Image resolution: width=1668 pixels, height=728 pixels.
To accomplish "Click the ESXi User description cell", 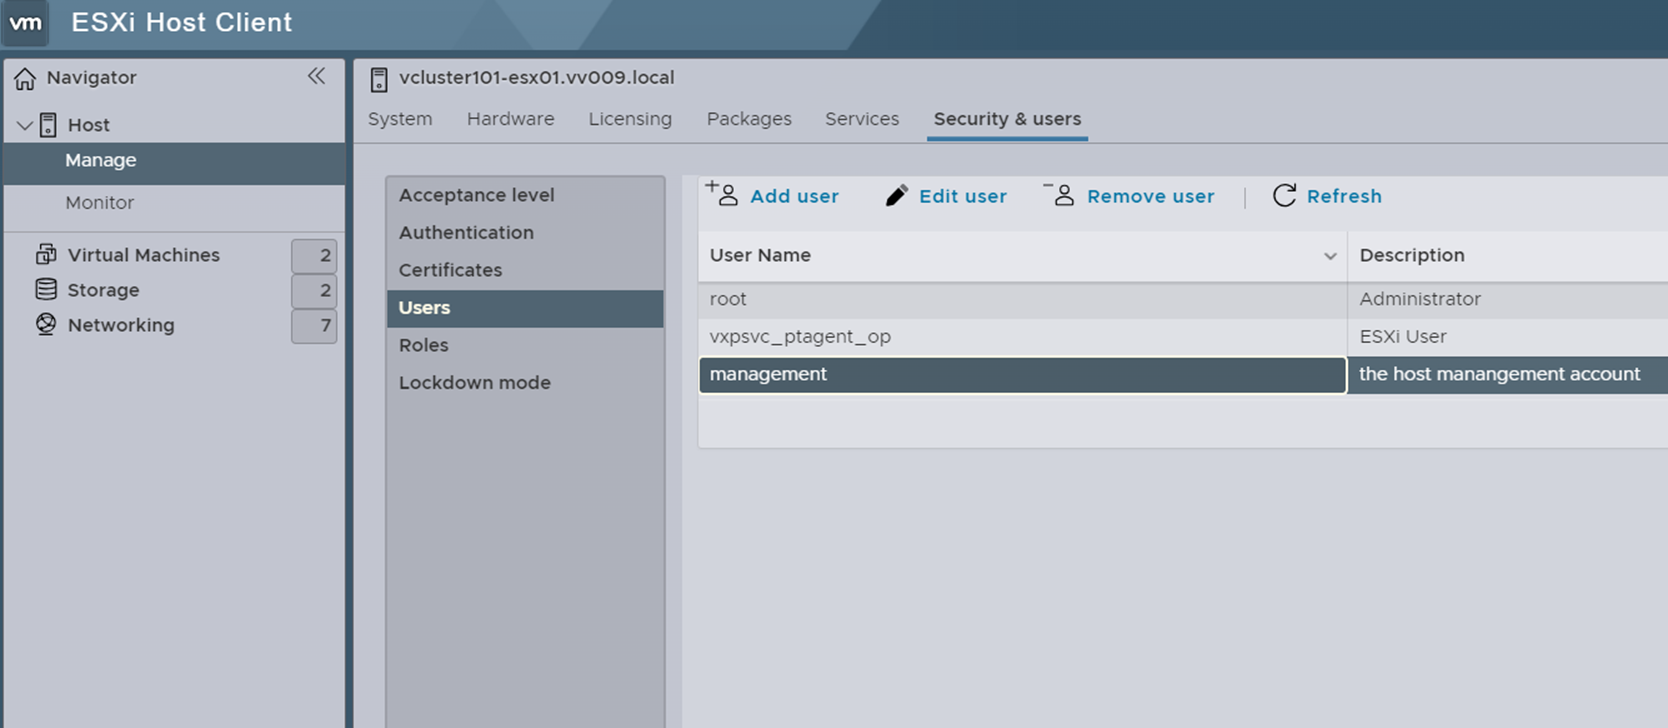I will (1403, 337).
